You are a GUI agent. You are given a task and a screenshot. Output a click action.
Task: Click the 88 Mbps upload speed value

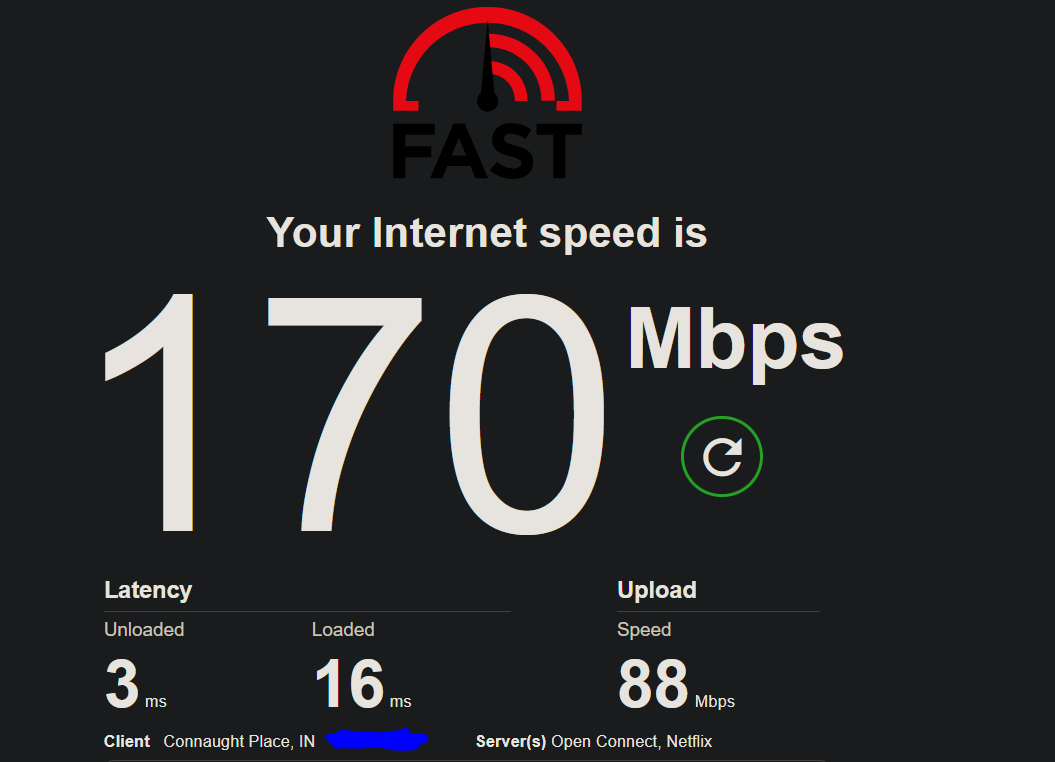(x=676, y=685)
